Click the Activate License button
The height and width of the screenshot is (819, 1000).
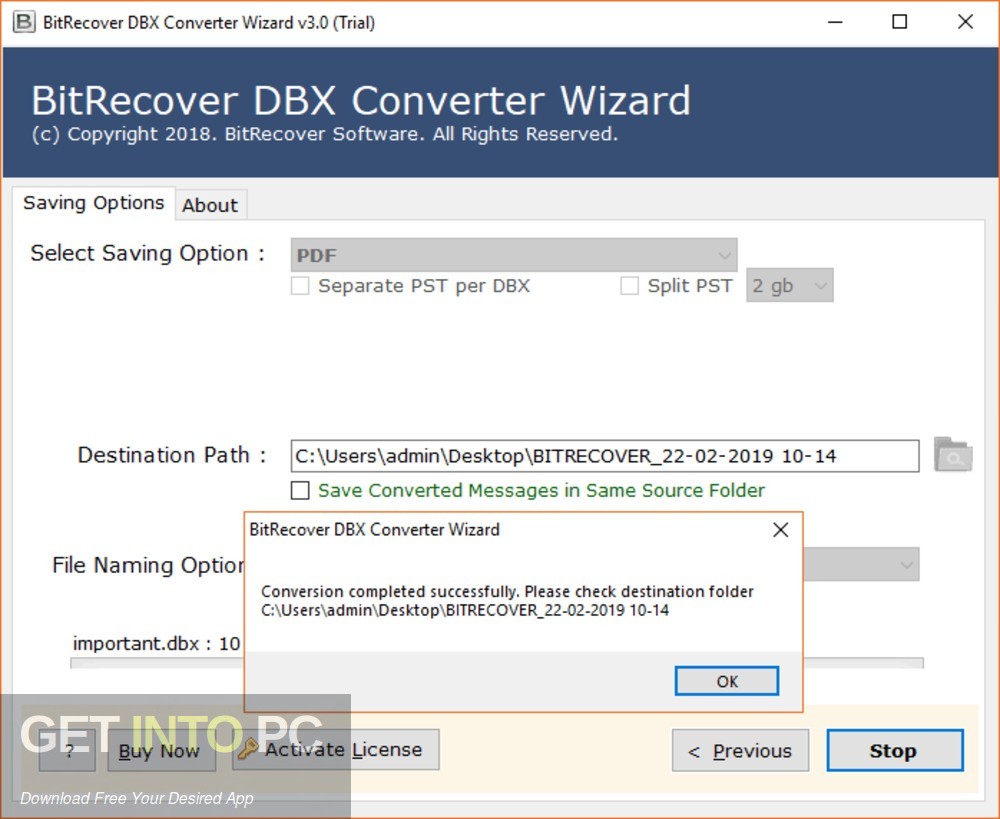pyautogui.click(x=335, y=749)
